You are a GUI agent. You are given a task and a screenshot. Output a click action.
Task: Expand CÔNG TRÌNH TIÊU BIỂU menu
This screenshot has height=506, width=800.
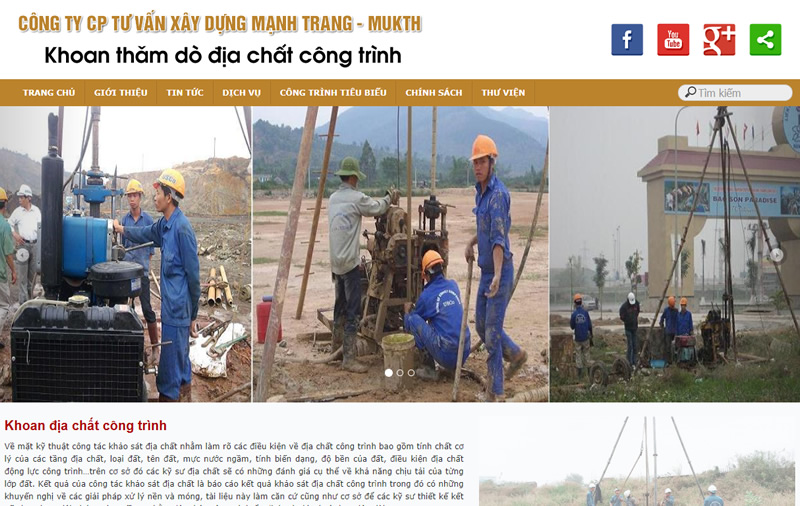point(333,93)
